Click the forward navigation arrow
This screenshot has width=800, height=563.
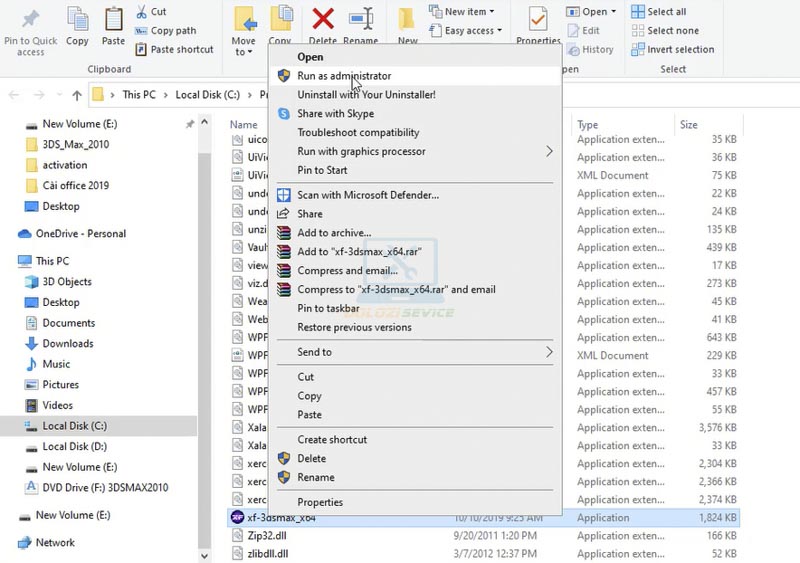39,95
